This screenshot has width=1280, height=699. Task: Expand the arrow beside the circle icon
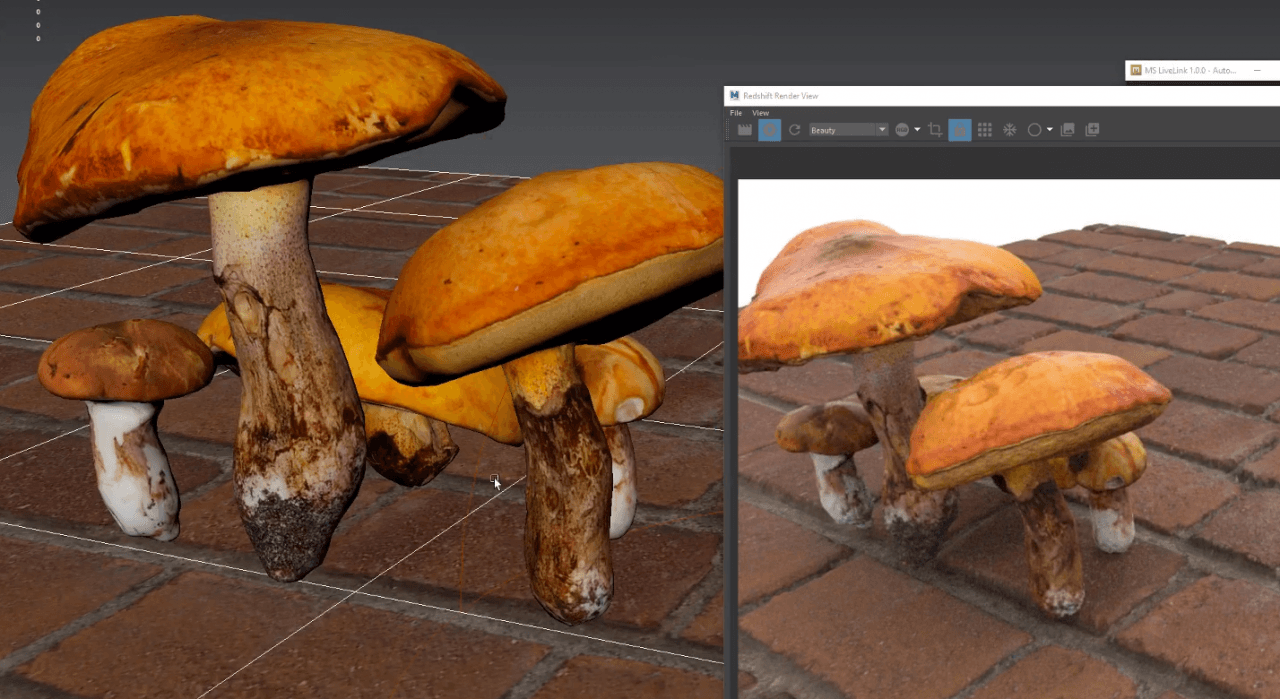1049,130
